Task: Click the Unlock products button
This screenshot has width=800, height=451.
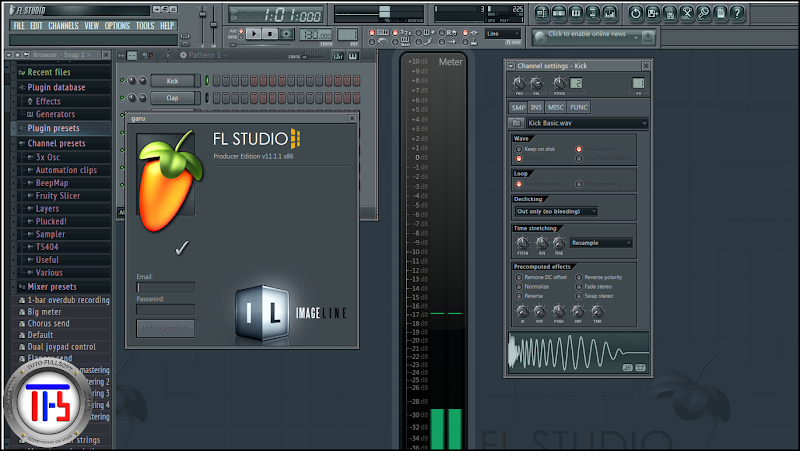Action: point(165,328)
